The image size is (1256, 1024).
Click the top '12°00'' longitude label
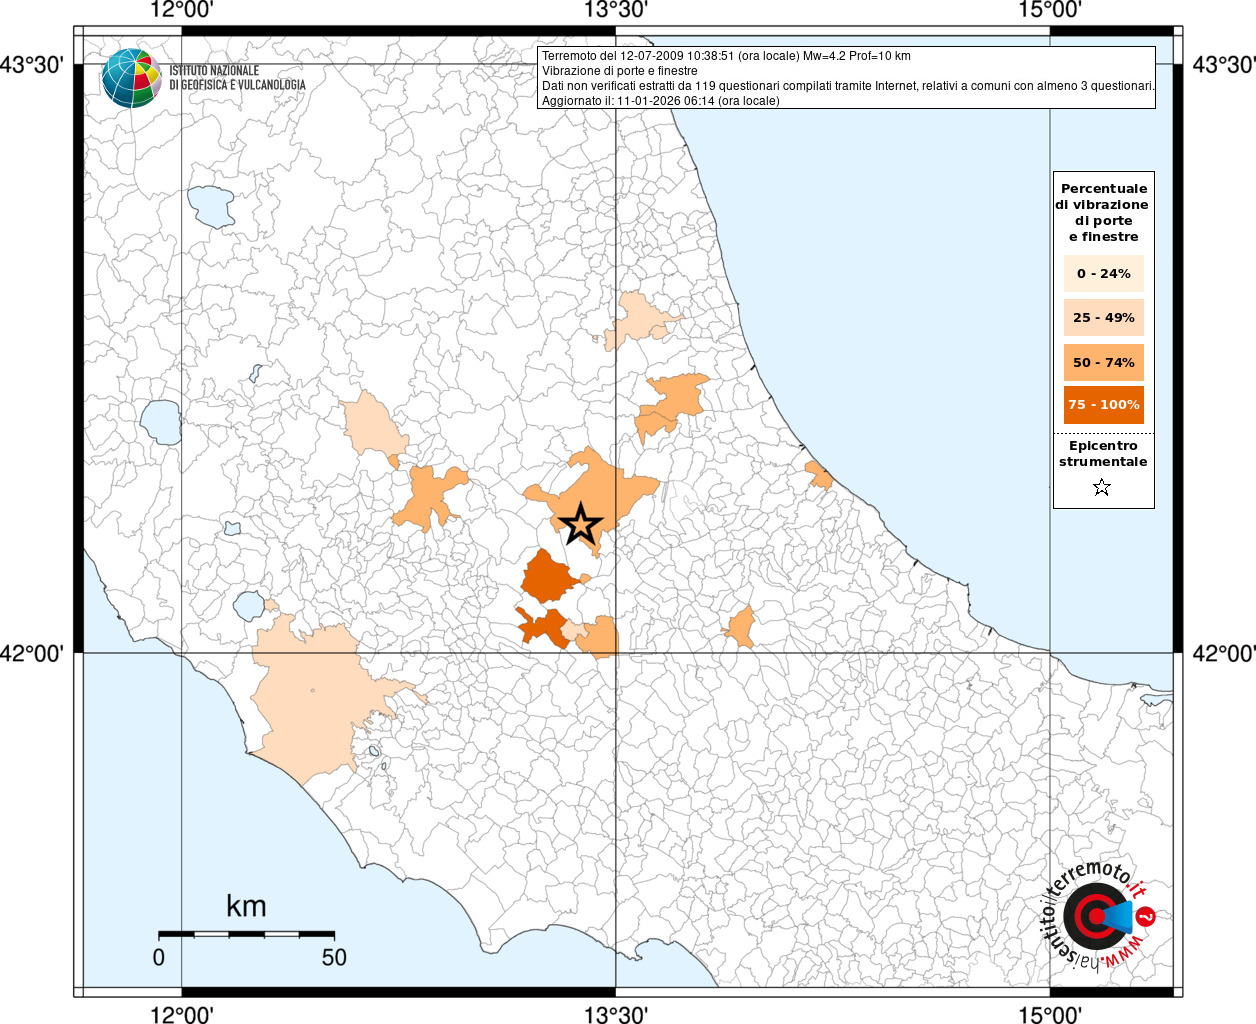(x=181, y=10)
